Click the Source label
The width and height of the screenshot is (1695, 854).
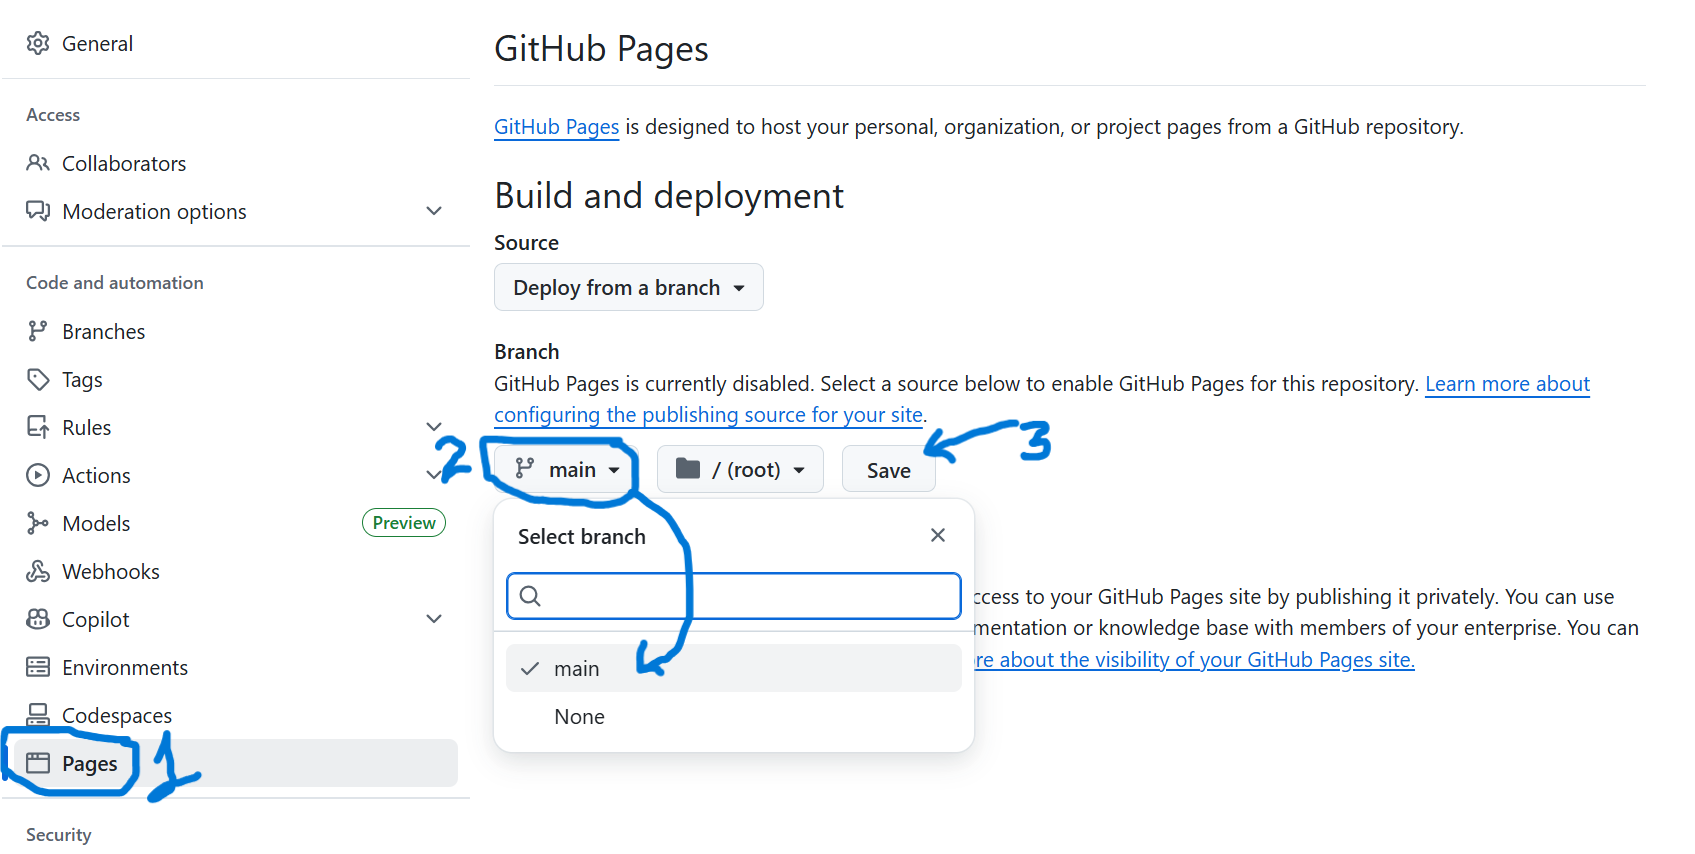526,243
